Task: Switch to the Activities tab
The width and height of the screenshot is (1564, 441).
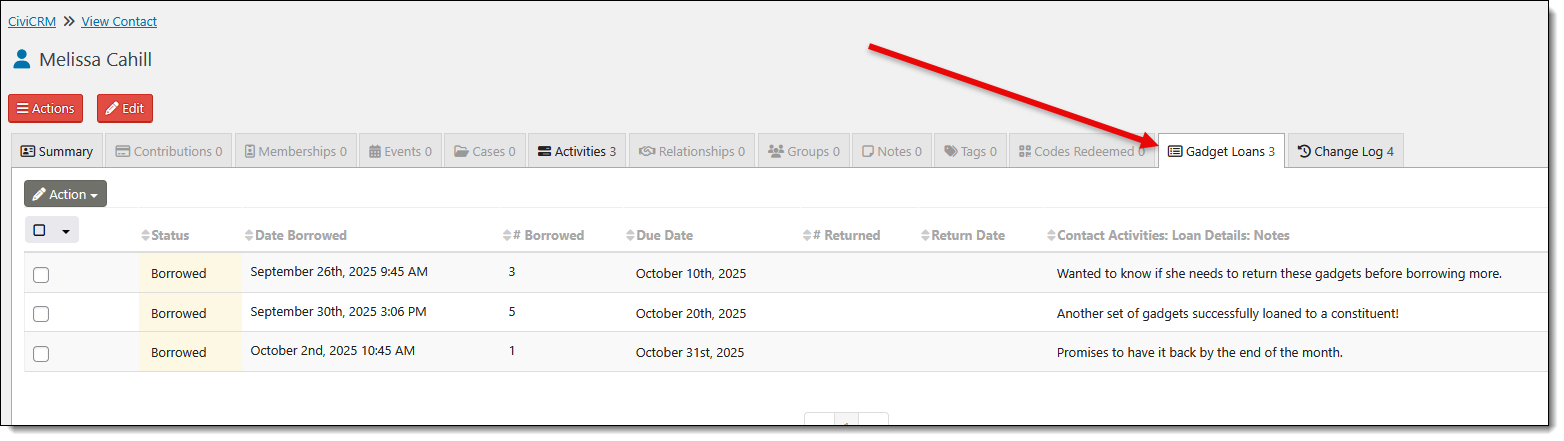Action: pyautogui.click(x=577, y=152)
